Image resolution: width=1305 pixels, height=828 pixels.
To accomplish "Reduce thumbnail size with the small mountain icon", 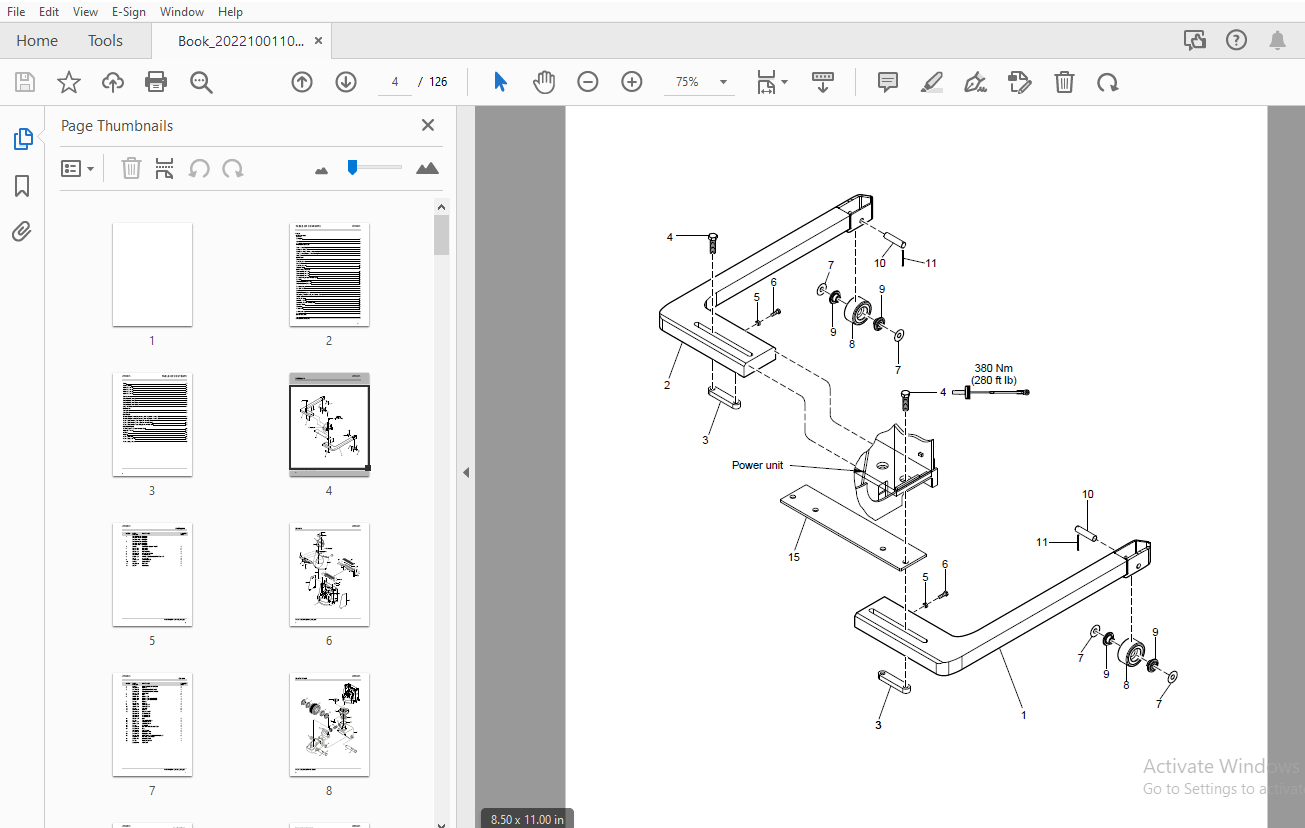I will (x=321, y=170).
